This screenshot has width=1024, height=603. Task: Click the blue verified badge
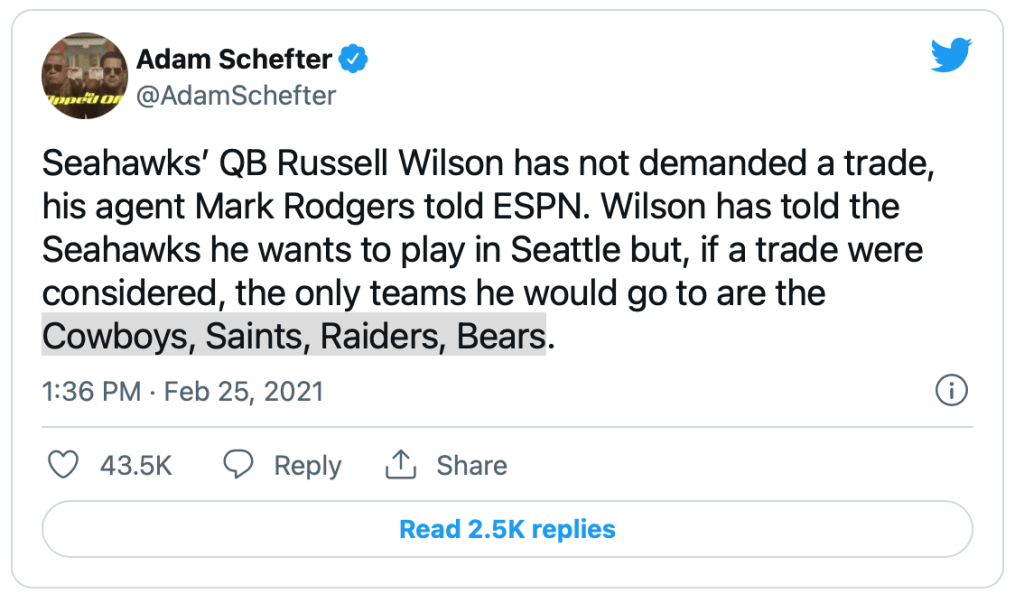point(354,60)
